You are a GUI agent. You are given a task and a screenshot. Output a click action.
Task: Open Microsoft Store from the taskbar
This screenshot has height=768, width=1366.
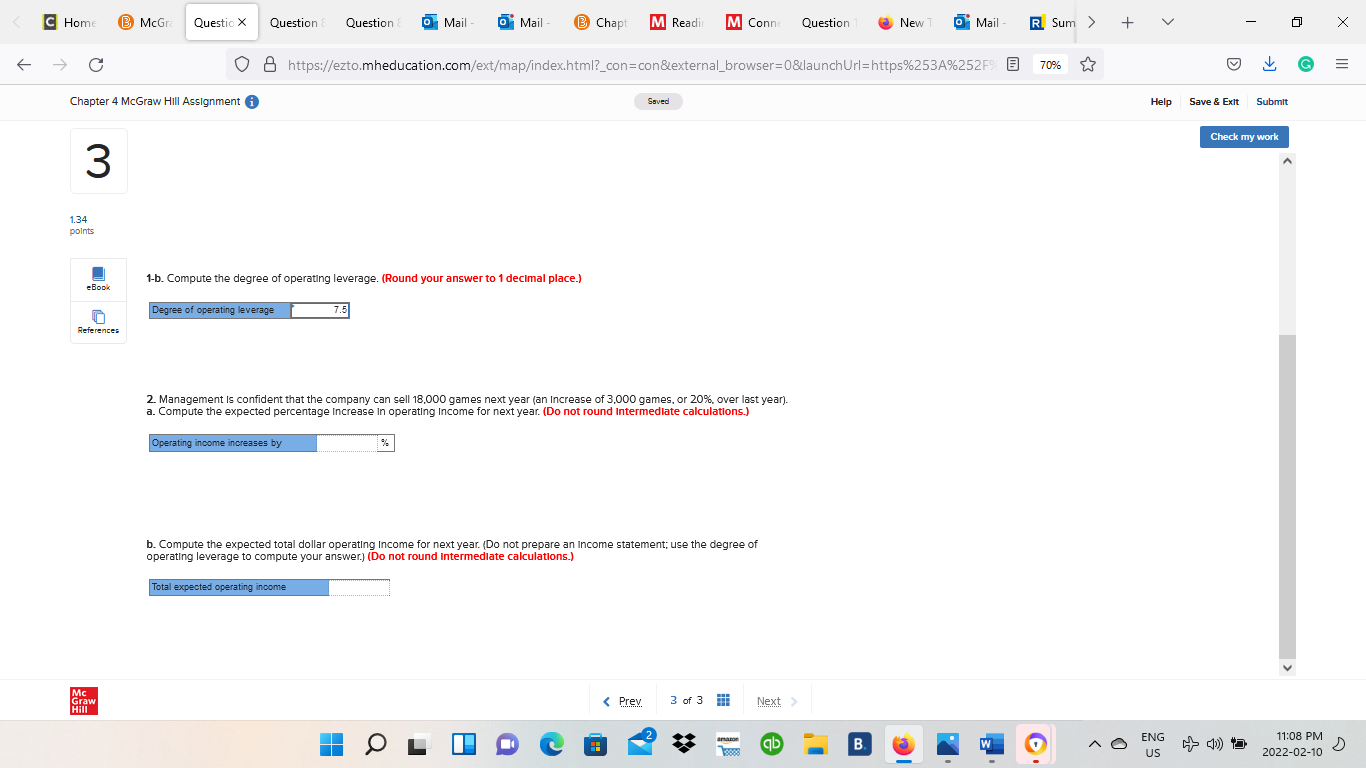595,744
